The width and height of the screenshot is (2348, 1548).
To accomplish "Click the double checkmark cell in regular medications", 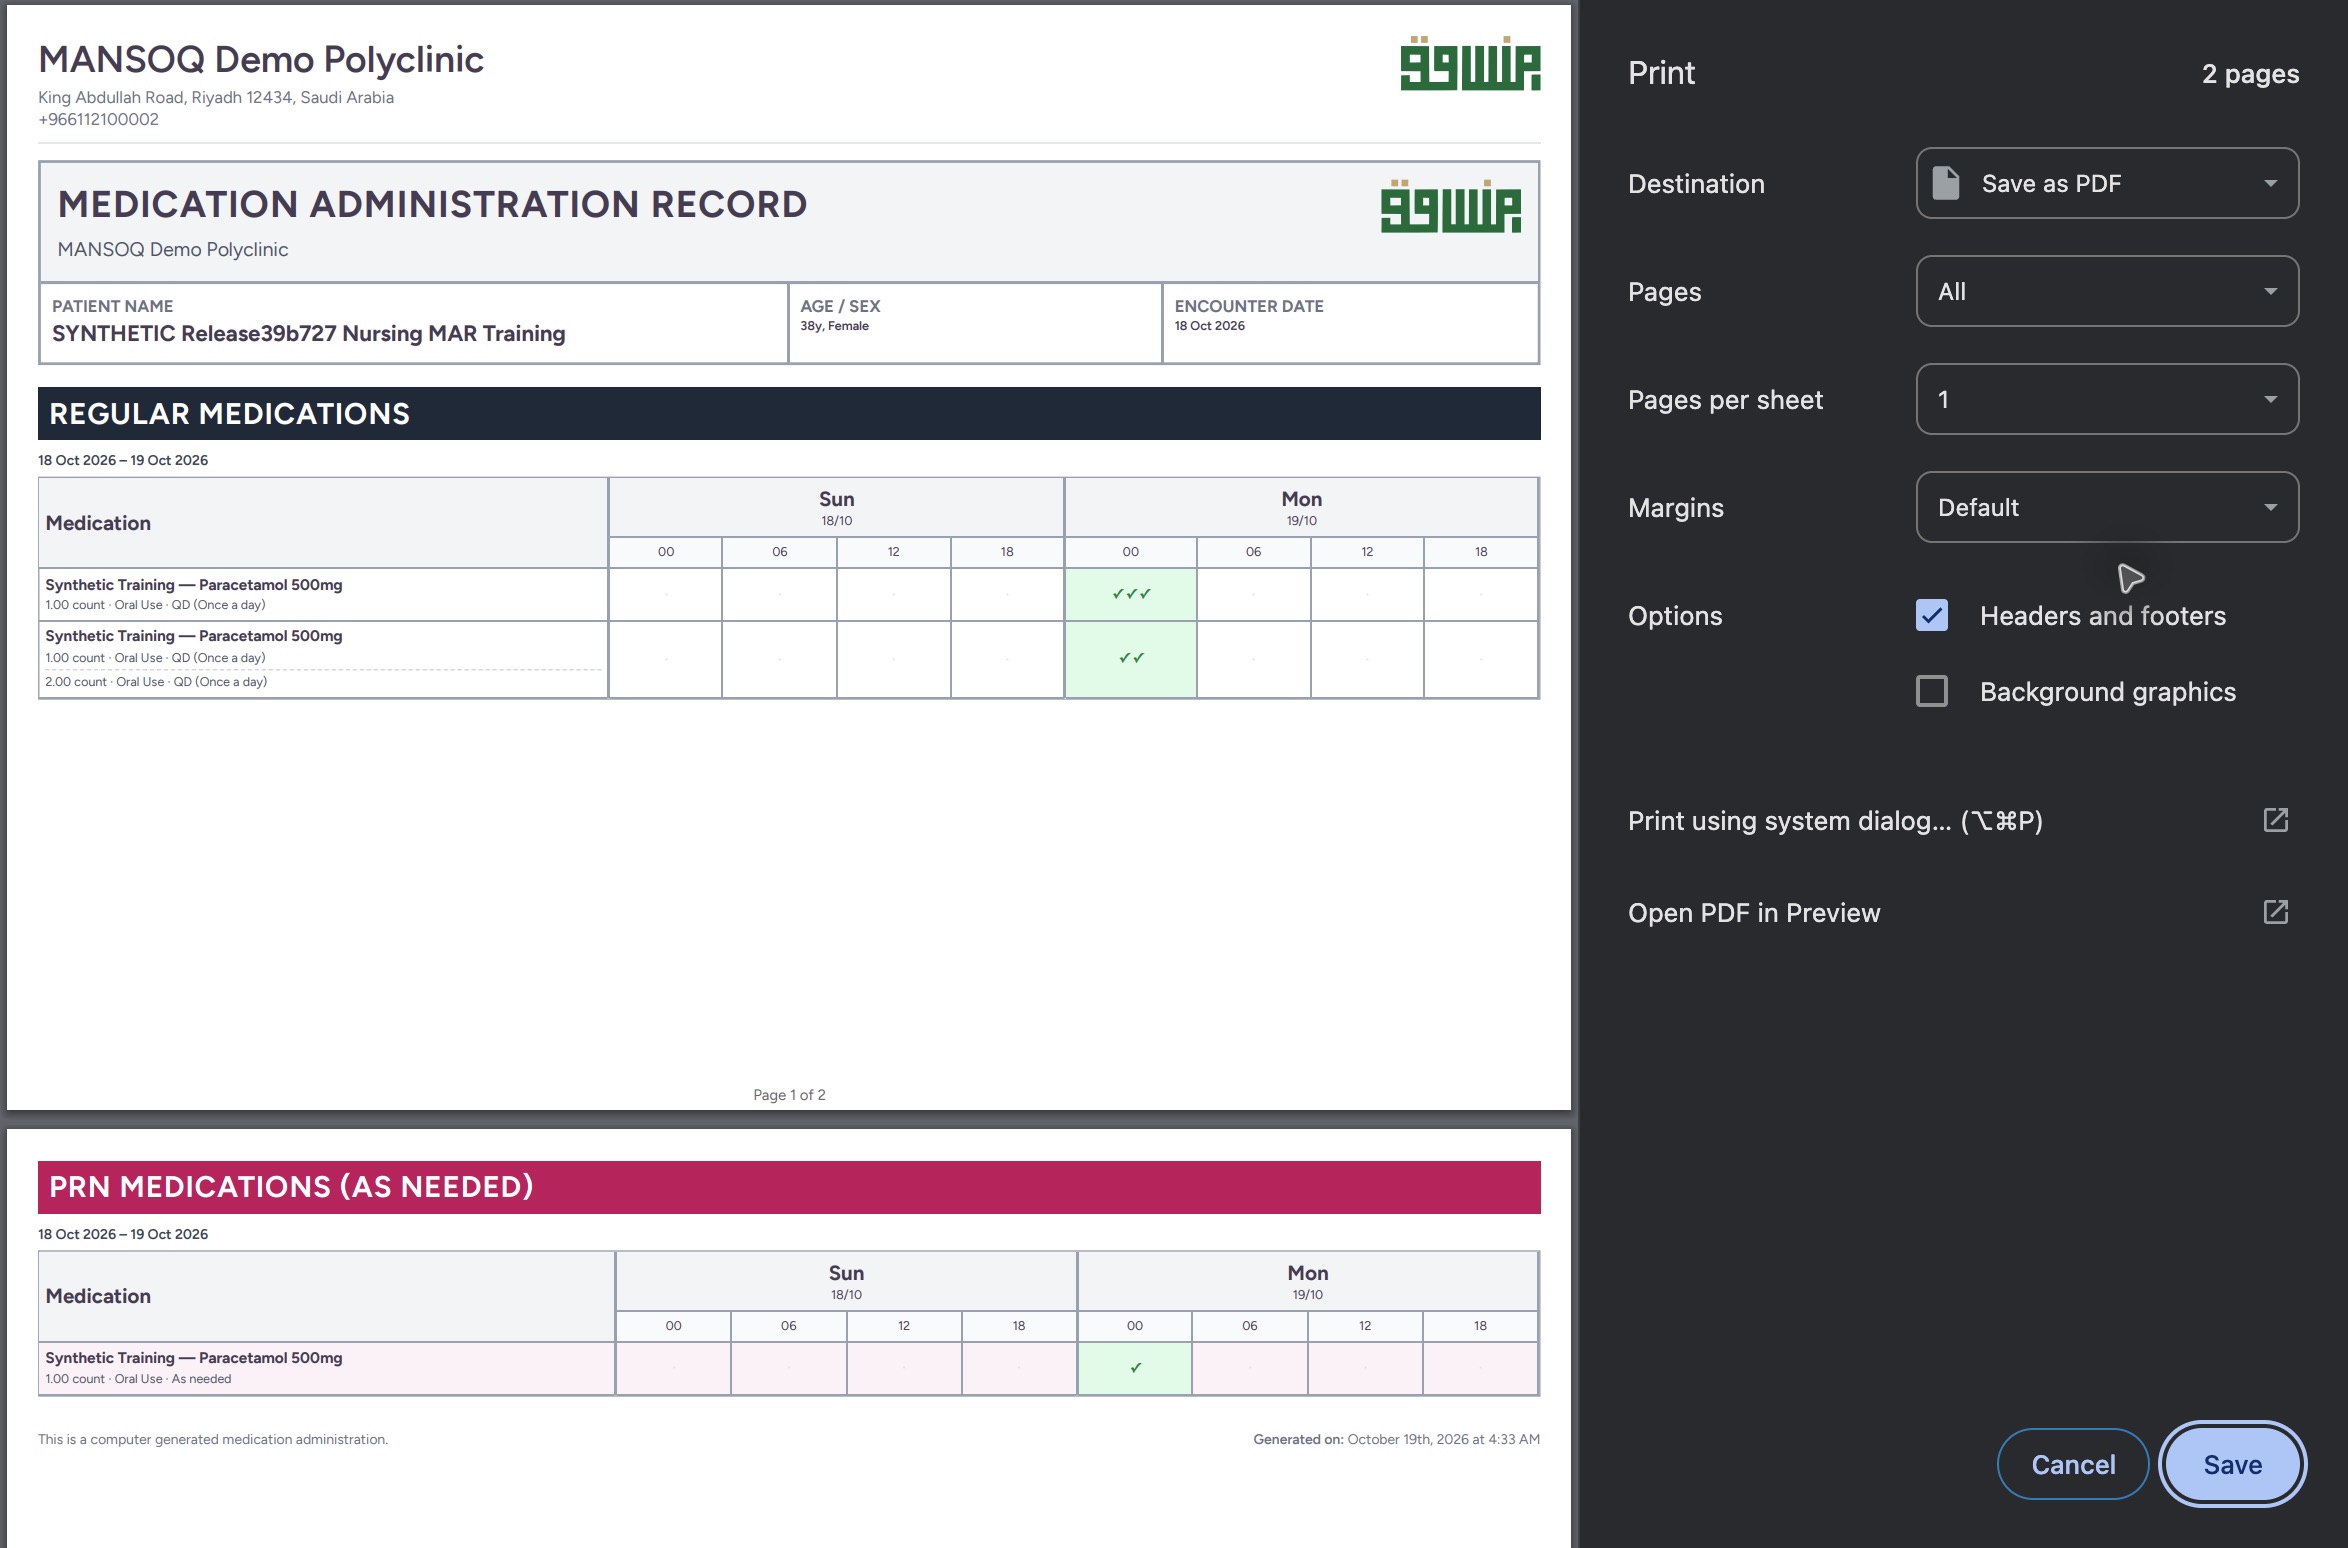I will pyautogui.click(x=1131, y=658).
